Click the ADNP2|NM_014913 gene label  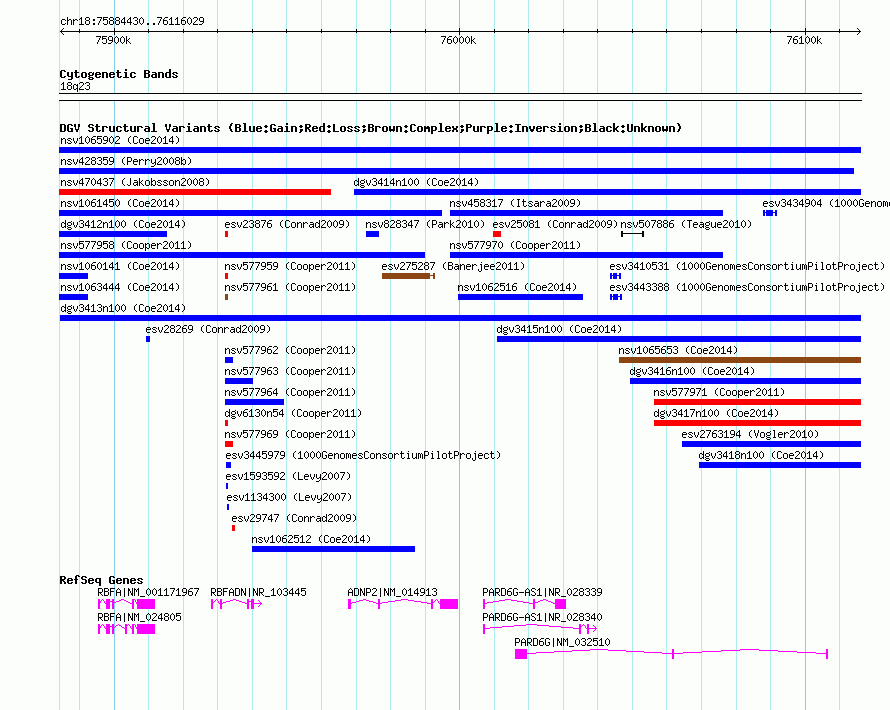(x=392, y=593)
